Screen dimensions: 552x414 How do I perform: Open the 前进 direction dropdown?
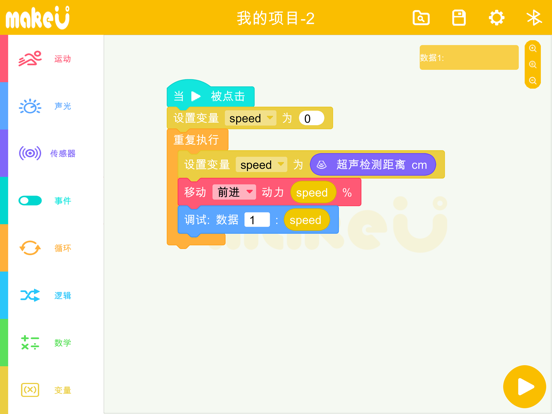pyautogui.click(x=234, y=192)
